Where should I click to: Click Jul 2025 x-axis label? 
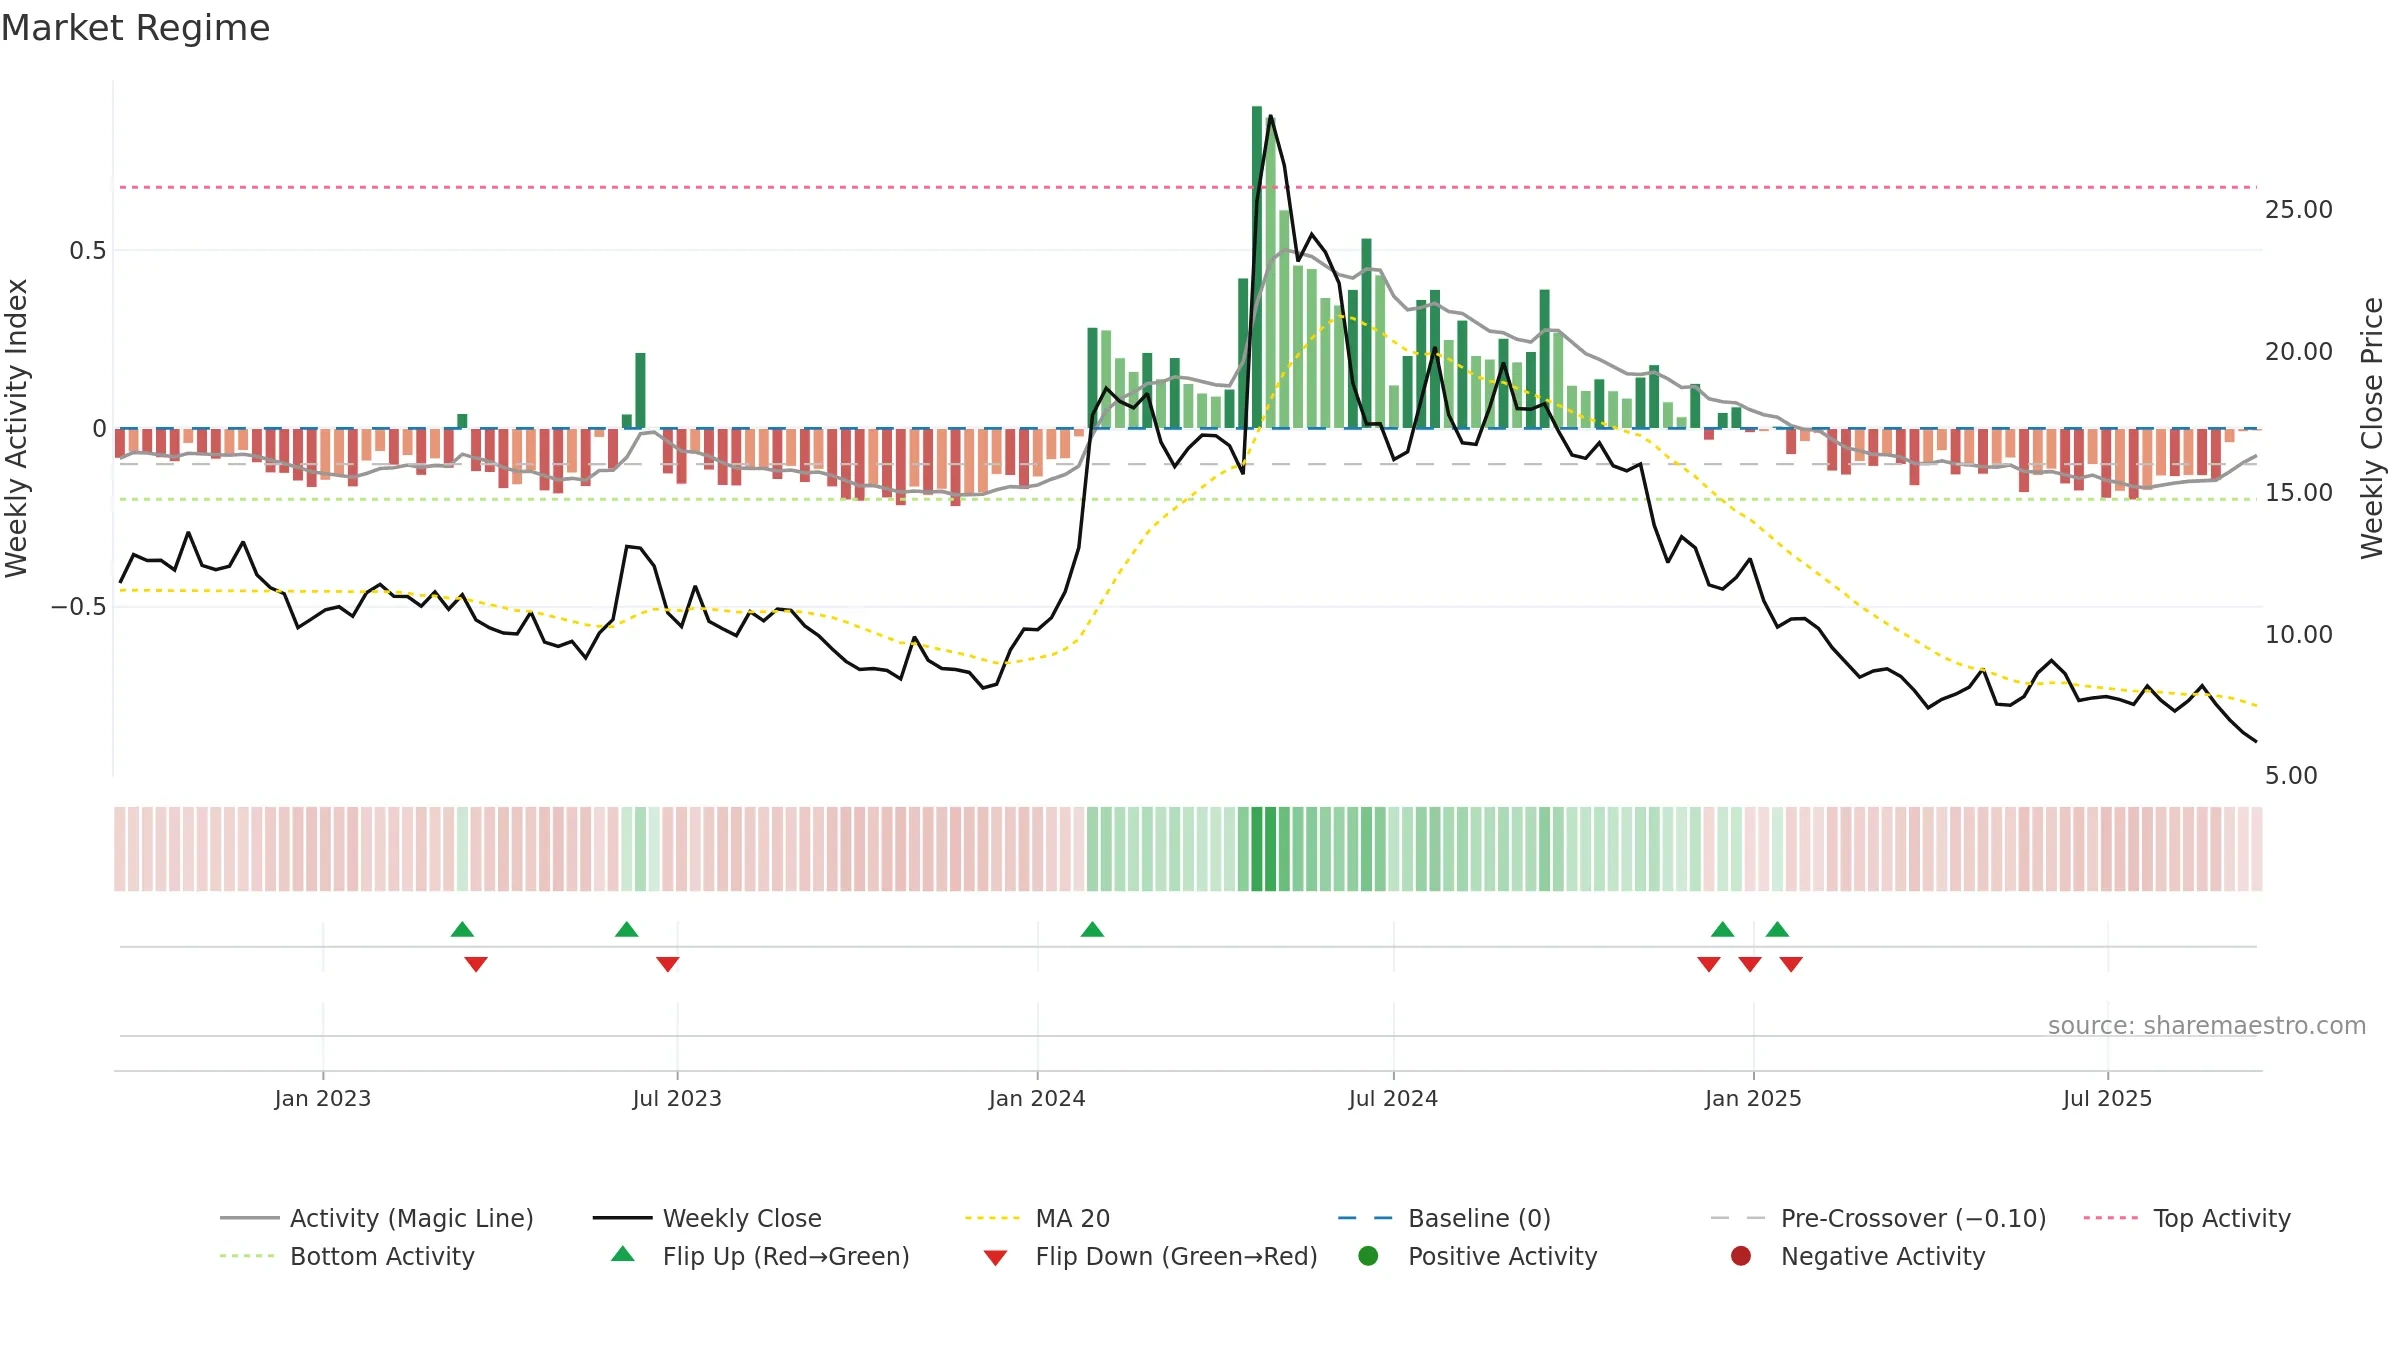(2107, 1099)
